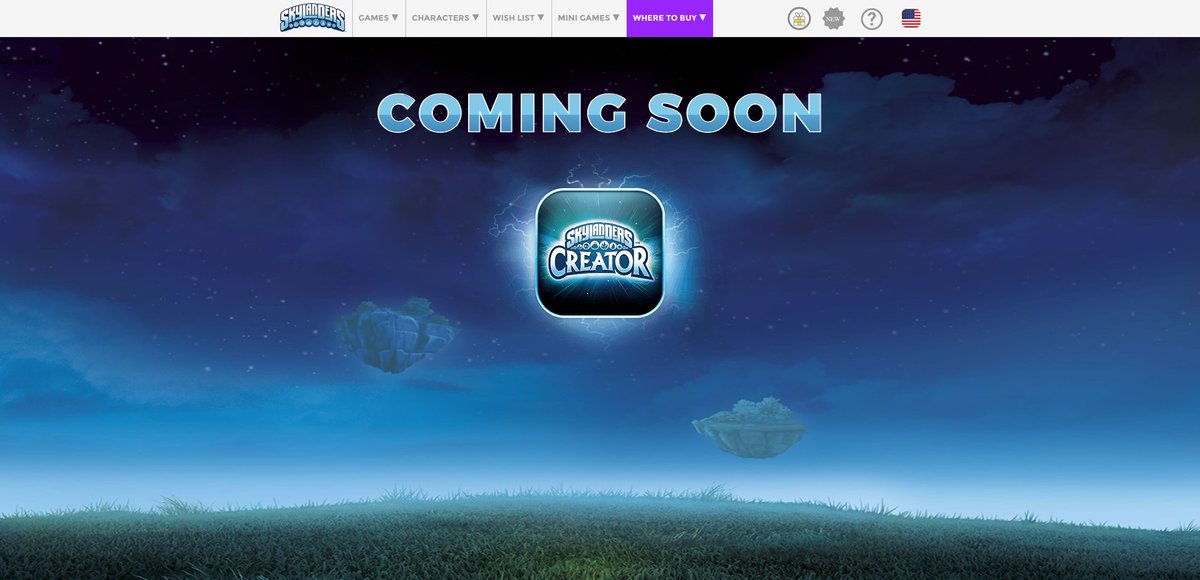The image size is (1200, 580).
Task: Click the Skylanders Creator app icon
Action: point(600,253)
